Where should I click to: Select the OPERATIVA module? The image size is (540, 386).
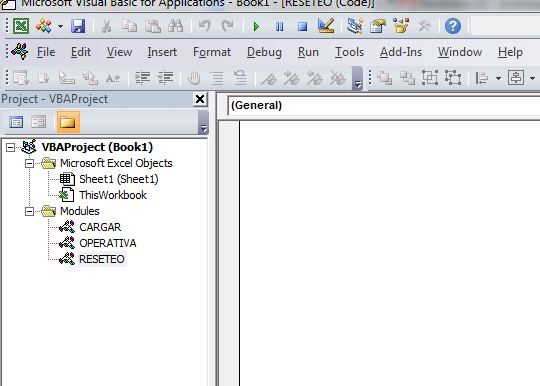point(107,243)
